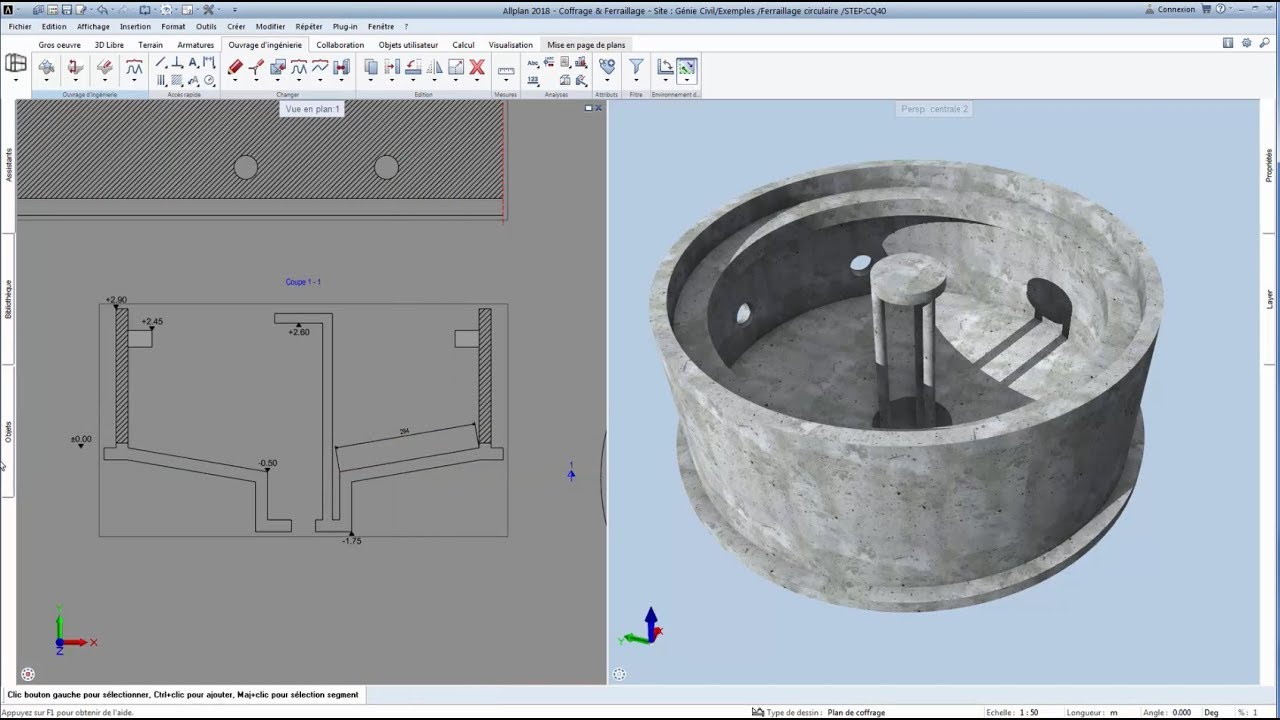The height and width of the screenshot is (720, 1280).
Task: Click the scale/resize icon in Edition group
Action: coord(456,67)
